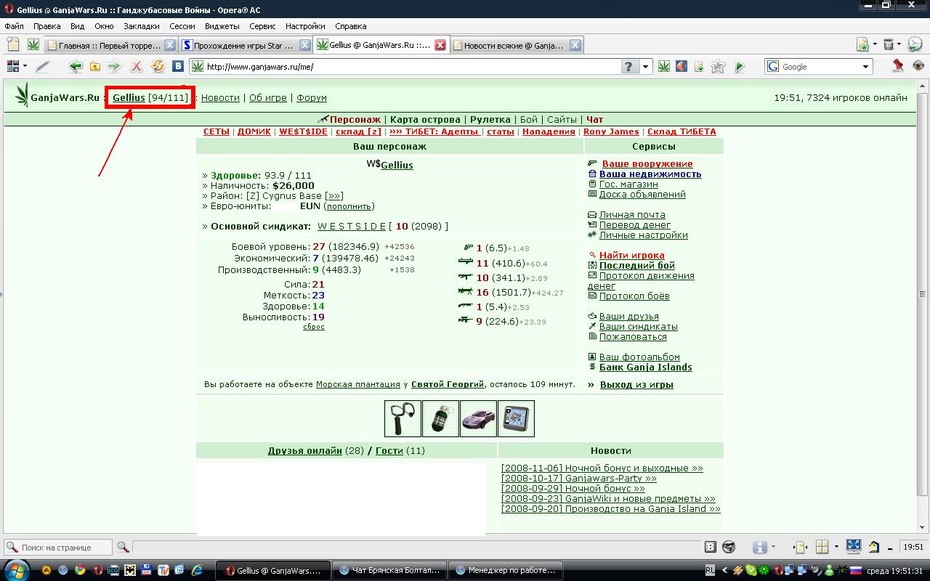Open the Карта острова navigation link
Screen dimensions: 930x581
click(425, 119)
